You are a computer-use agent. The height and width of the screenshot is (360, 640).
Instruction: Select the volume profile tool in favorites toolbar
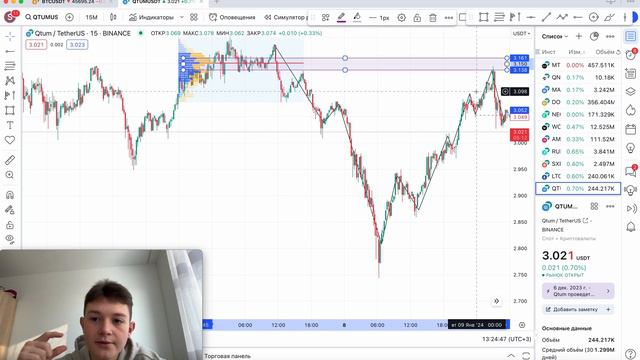pyautogui.click(x=515, y=17)
